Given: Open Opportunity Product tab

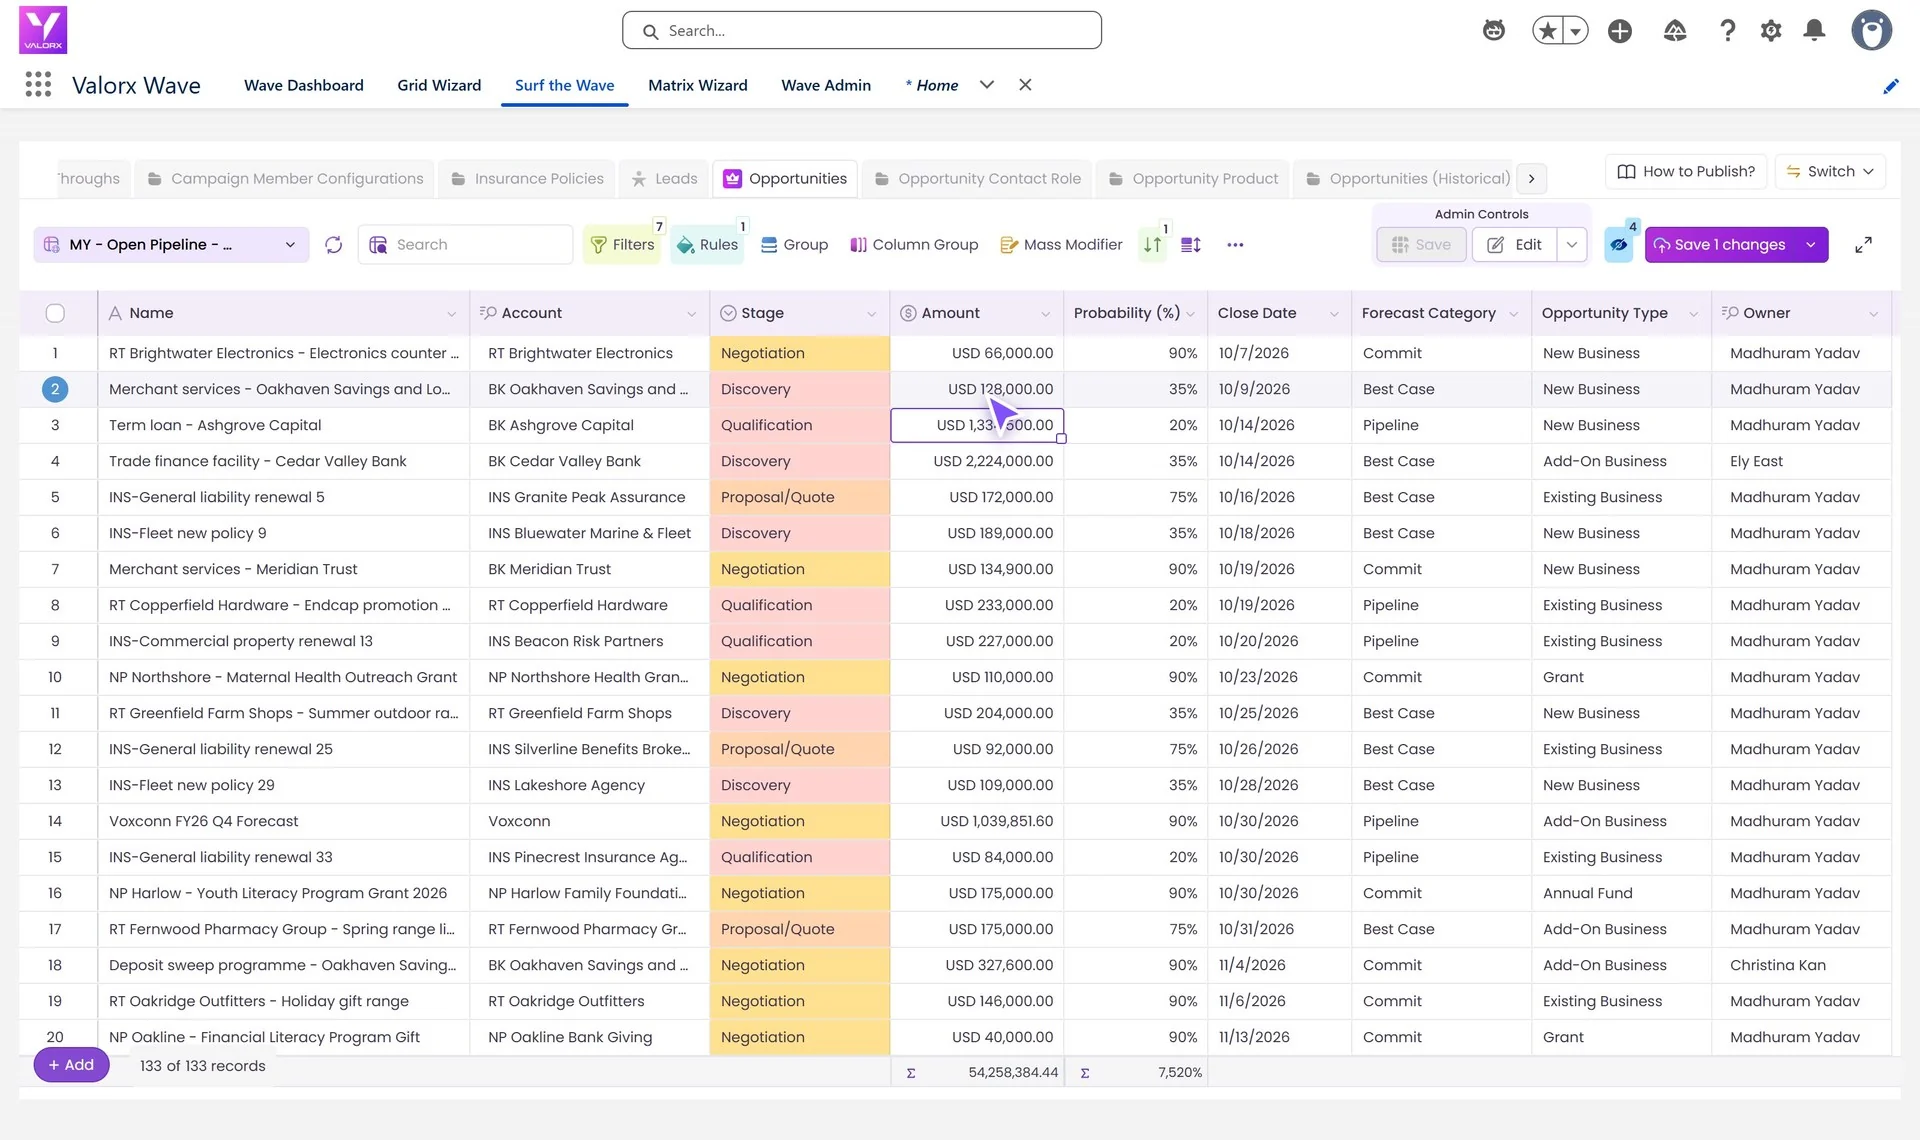Looking at the screenshot, I should [1193, 179].
